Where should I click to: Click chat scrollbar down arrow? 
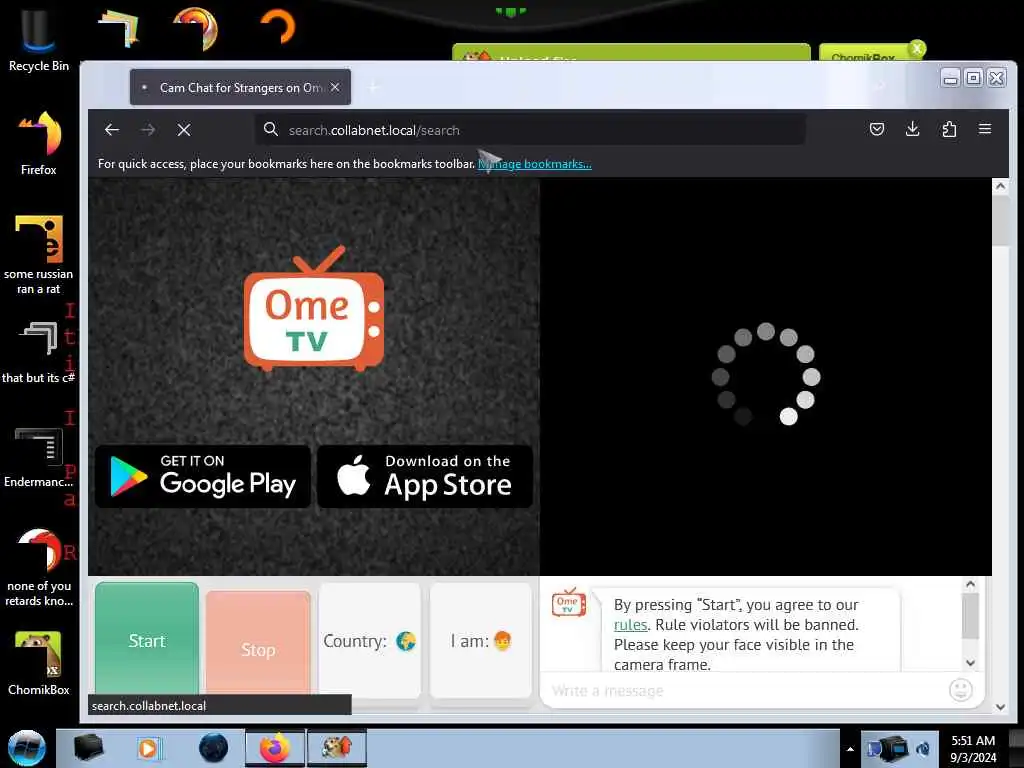click(x=970, y=663)
